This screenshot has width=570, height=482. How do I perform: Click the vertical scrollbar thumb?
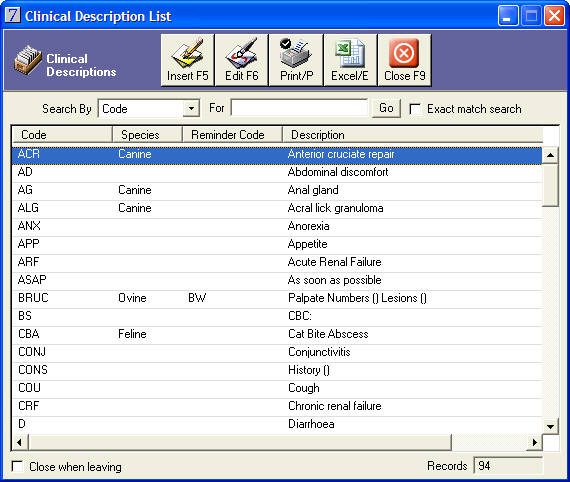click(550, 185)
